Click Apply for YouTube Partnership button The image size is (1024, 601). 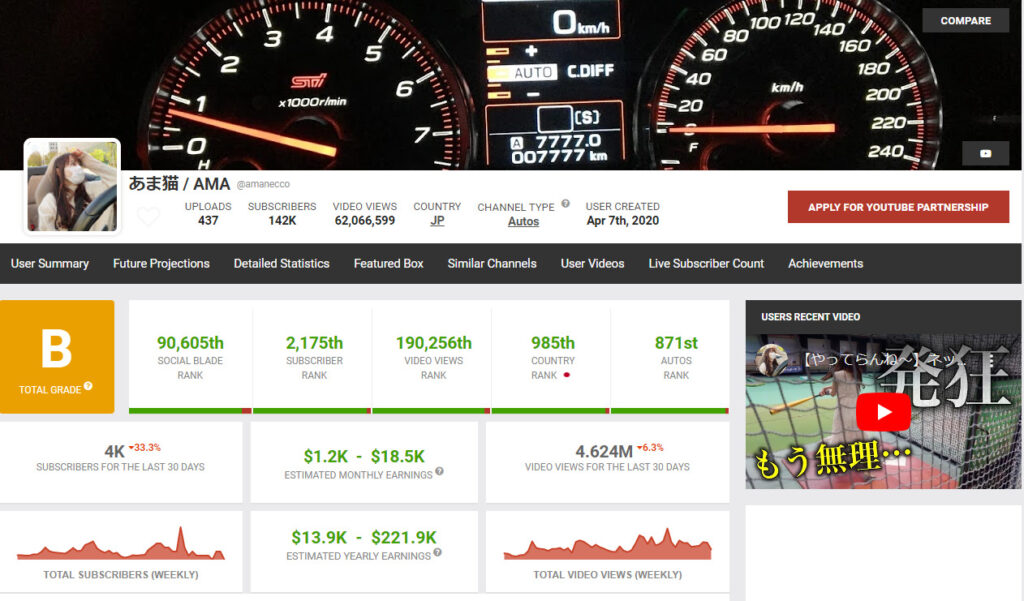(x=898, y=207)
